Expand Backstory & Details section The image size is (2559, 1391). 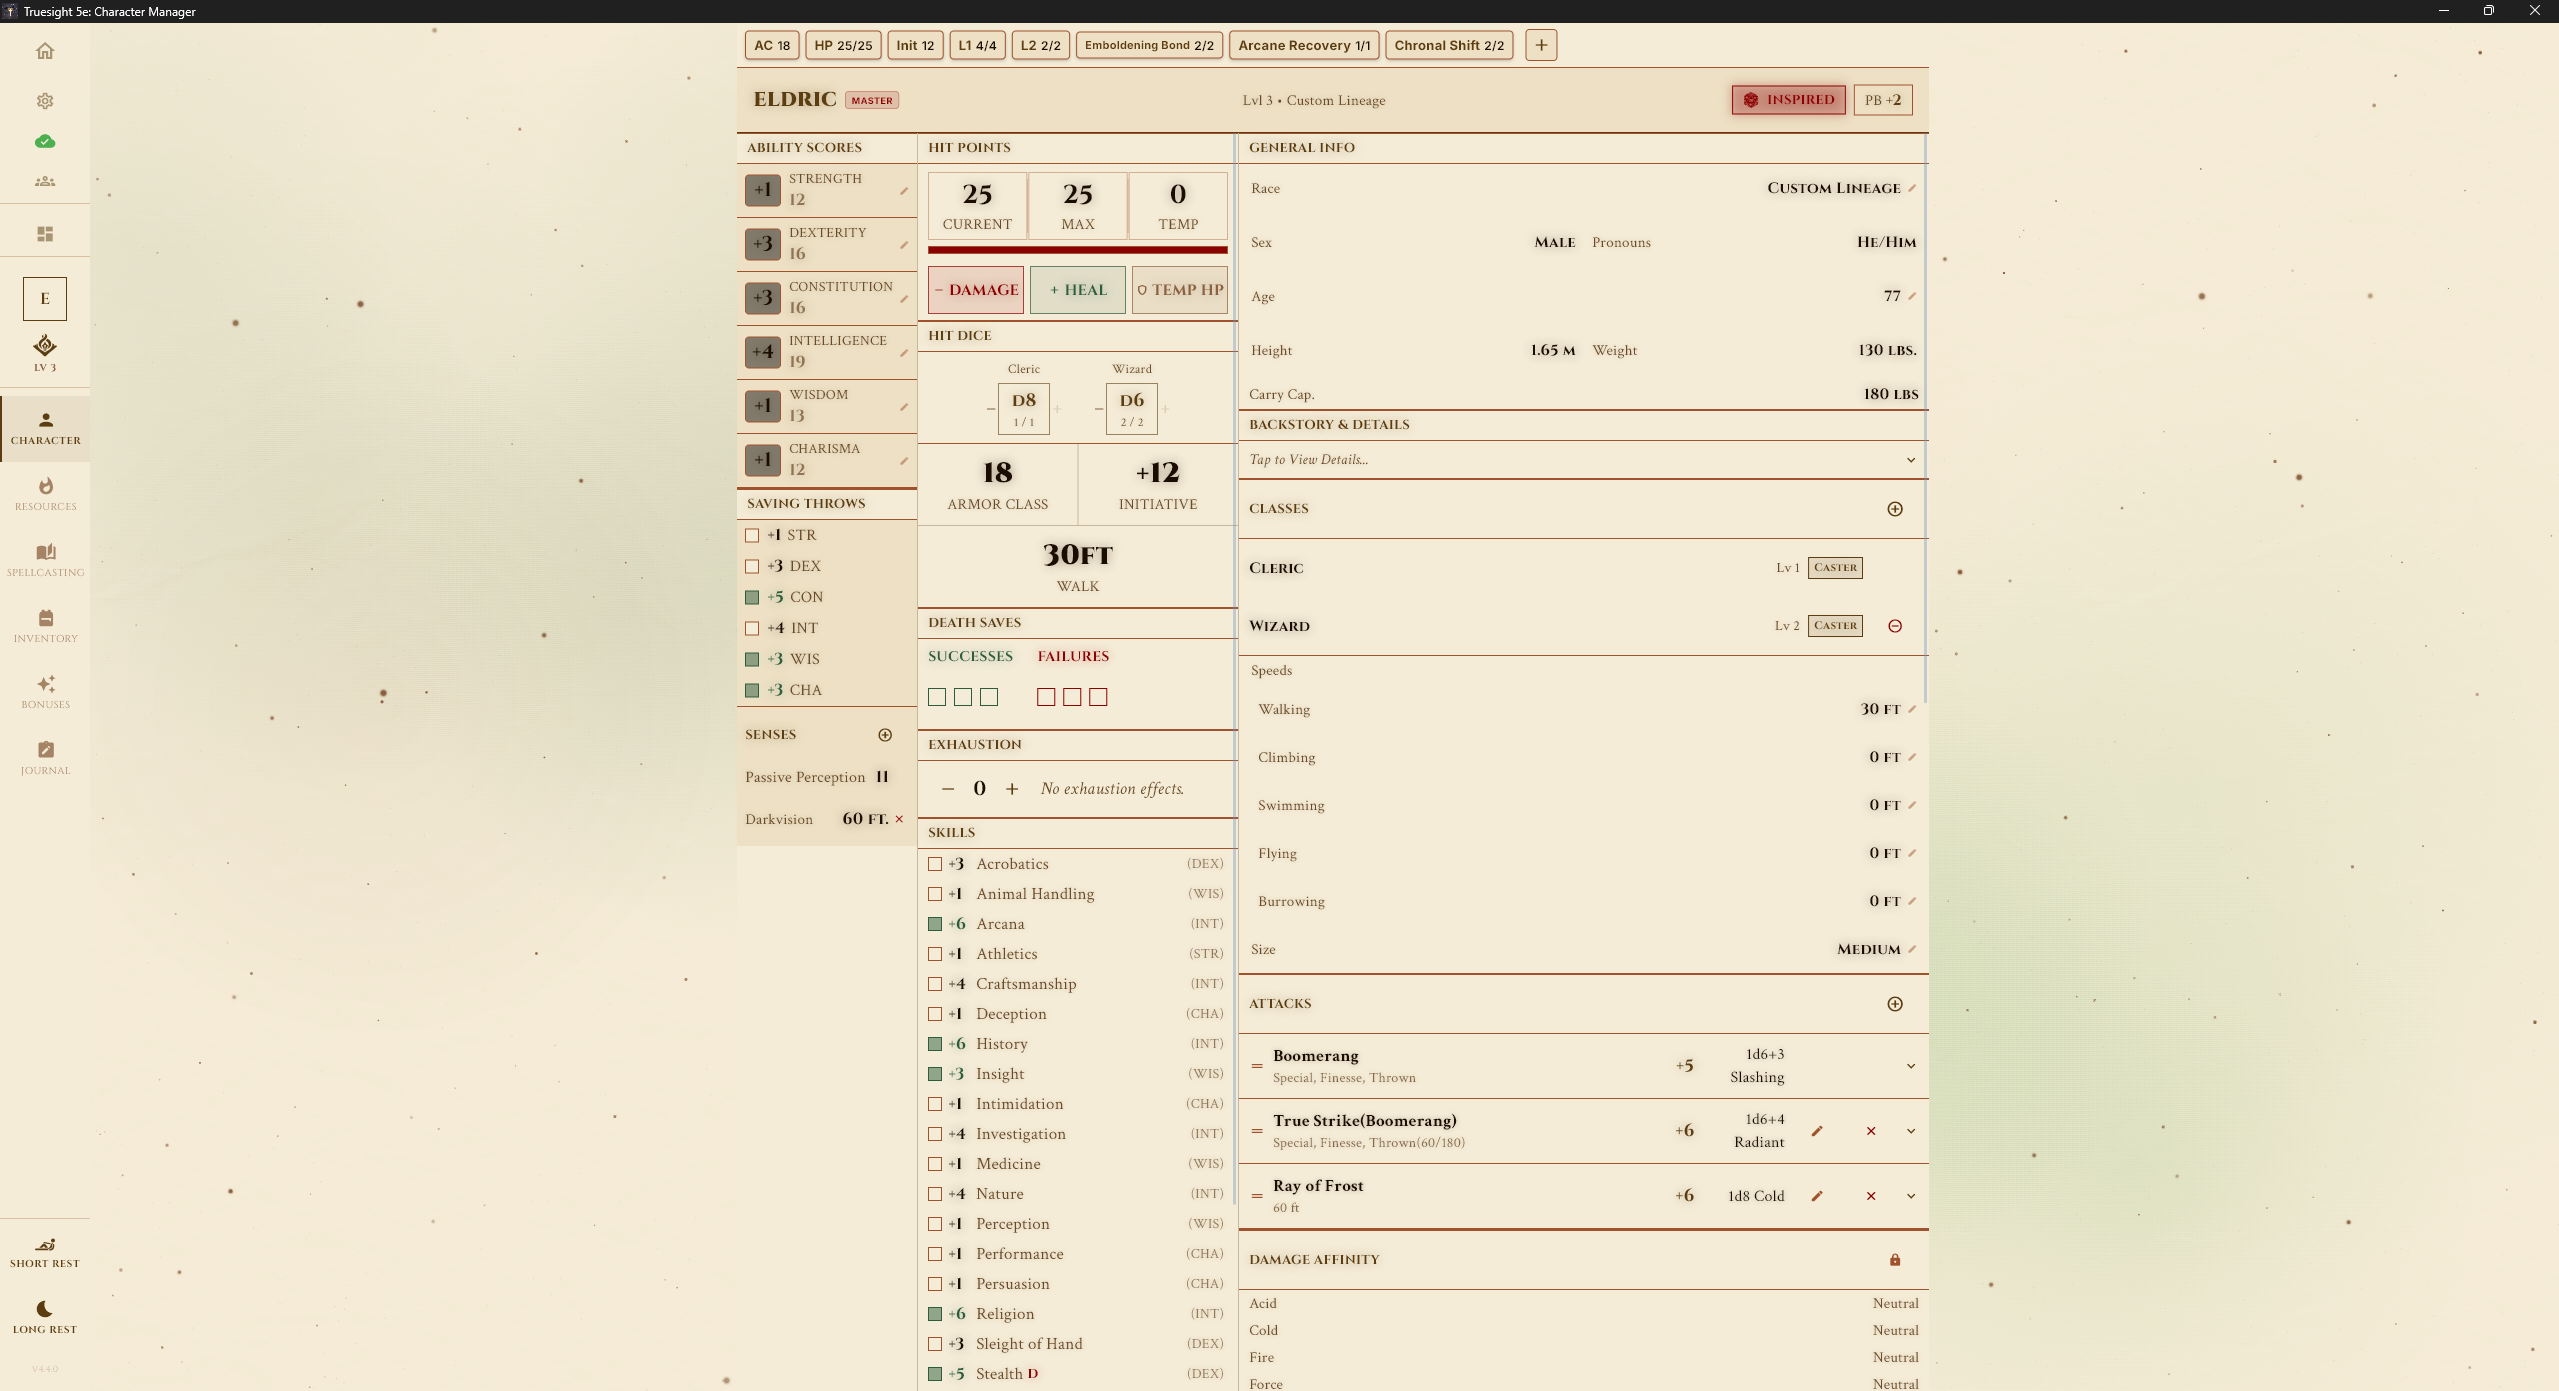[1911, 460]
